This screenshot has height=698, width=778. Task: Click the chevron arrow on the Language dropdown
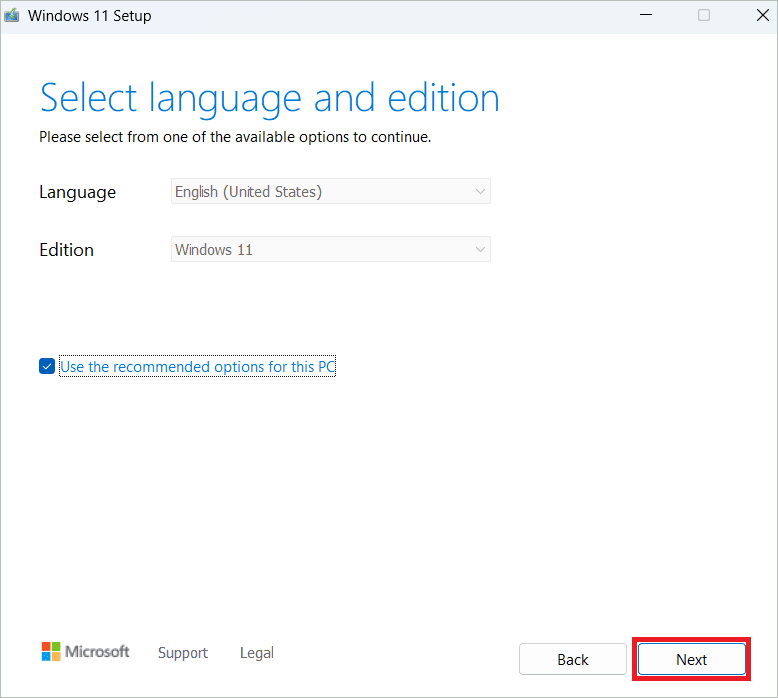point(480,191)
